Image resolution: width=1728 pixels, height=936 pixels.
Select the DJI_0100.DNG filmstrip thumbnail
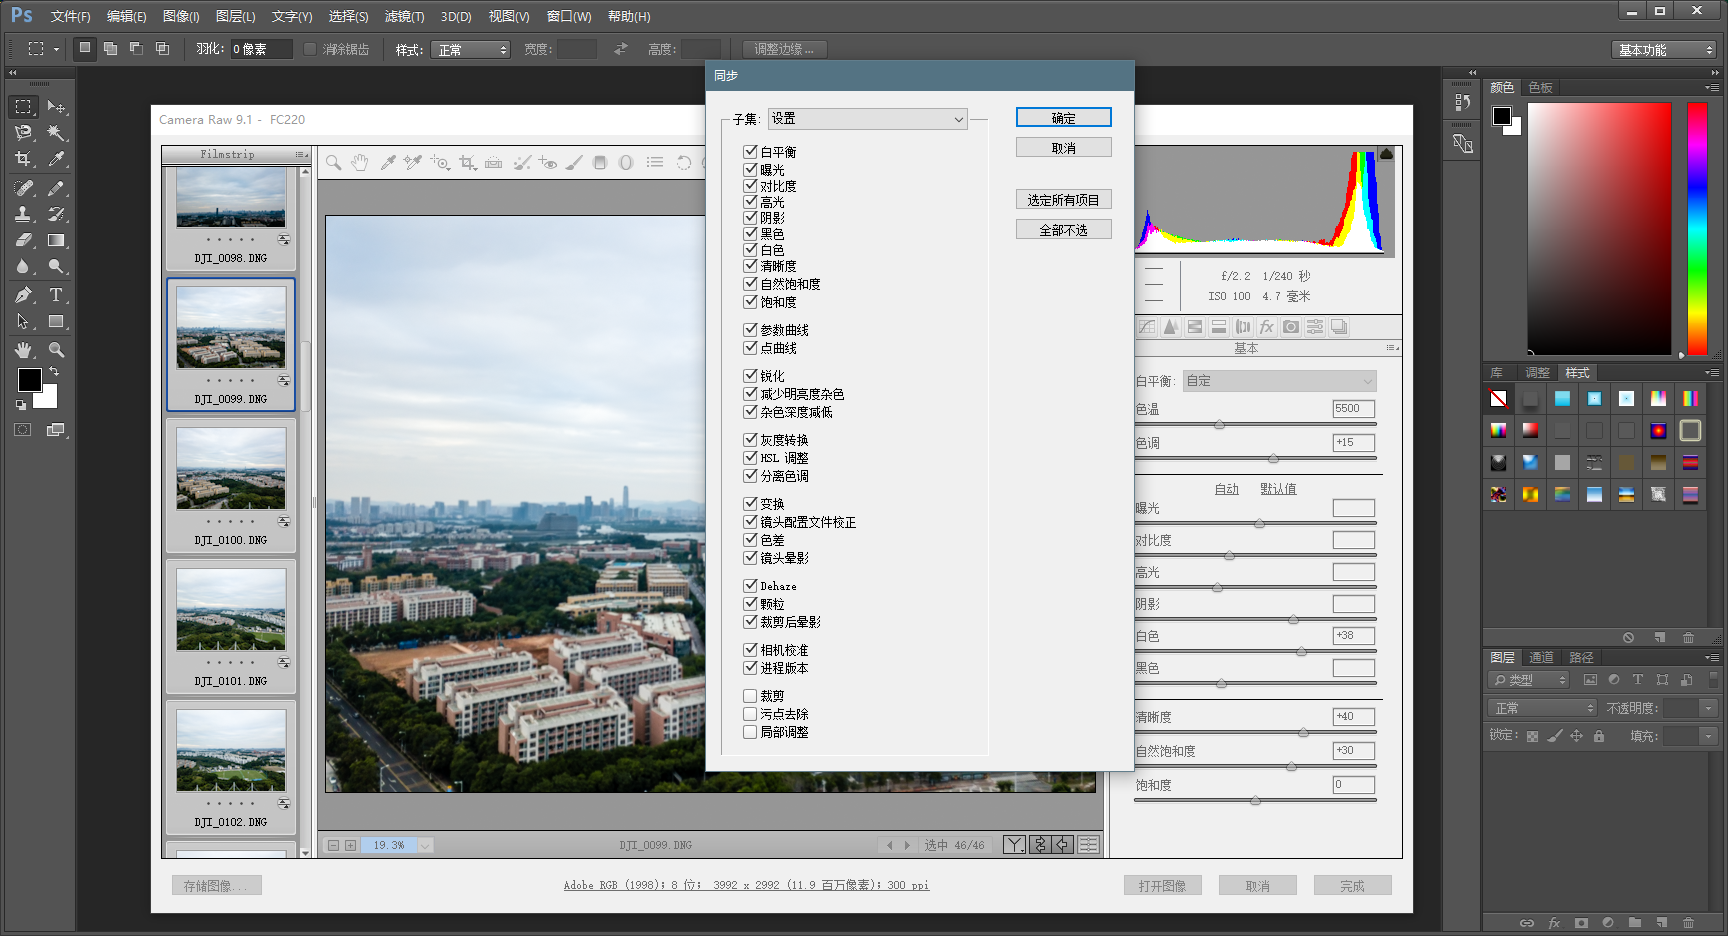[x=231, y=470]
